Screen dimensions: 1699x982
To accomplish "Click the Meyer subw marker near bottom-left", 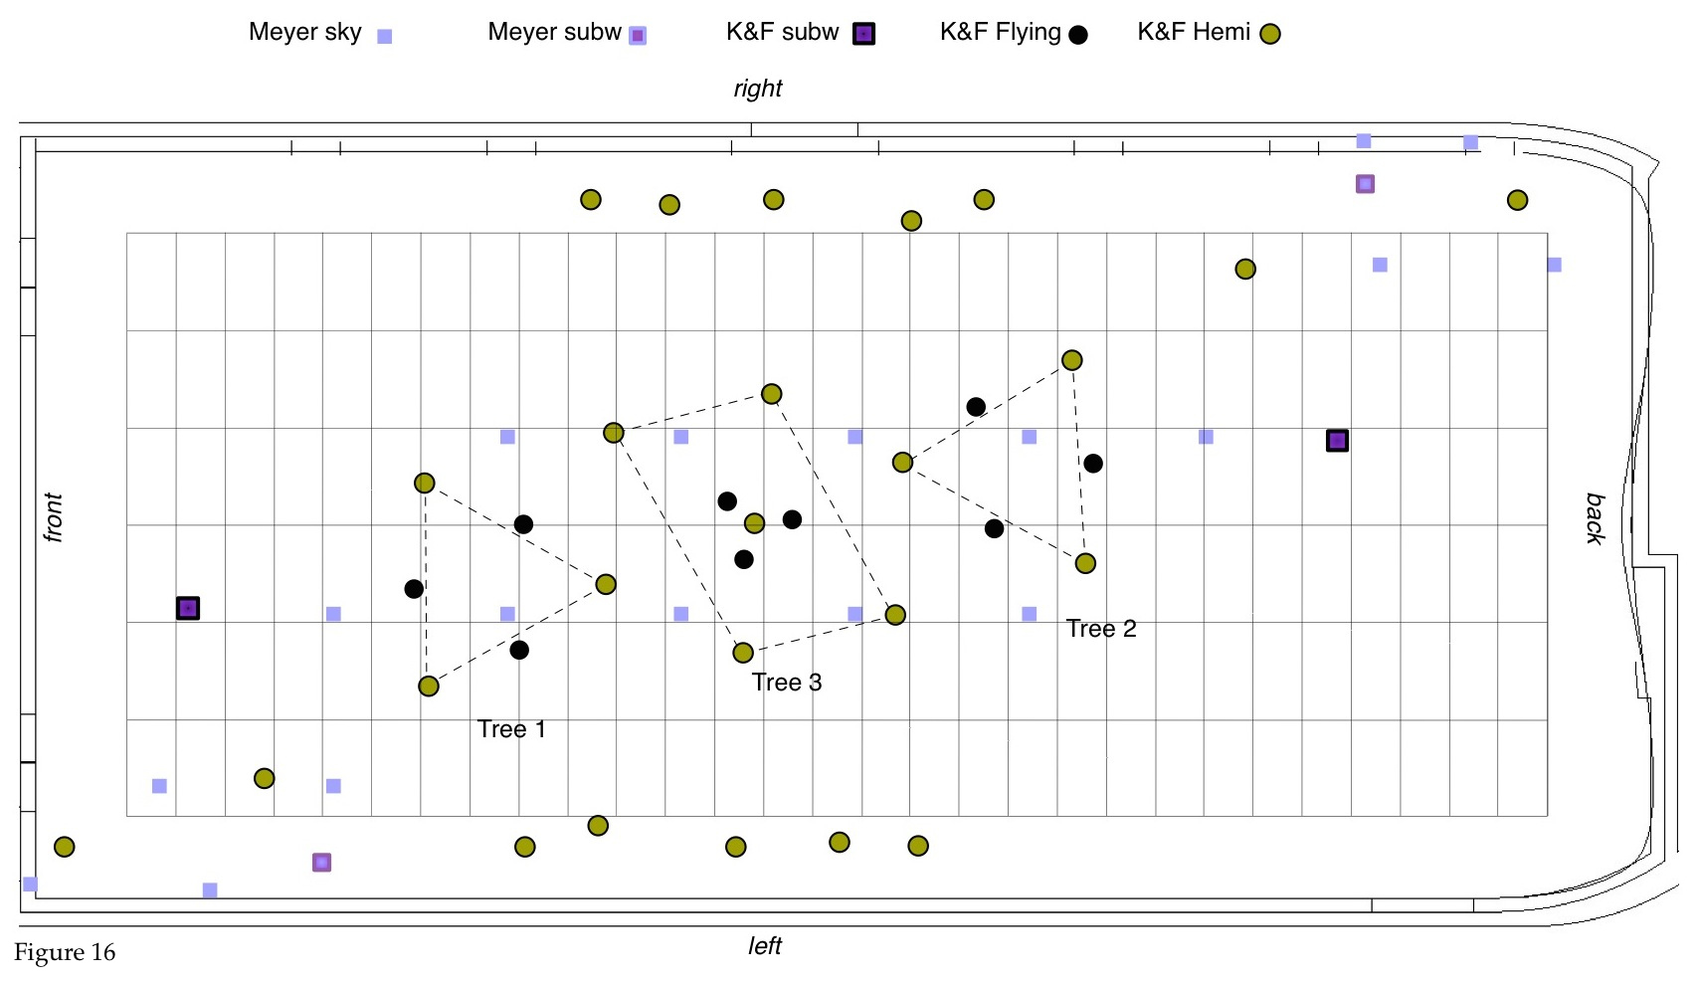I will pyautogui.click(x=321, y=862).
